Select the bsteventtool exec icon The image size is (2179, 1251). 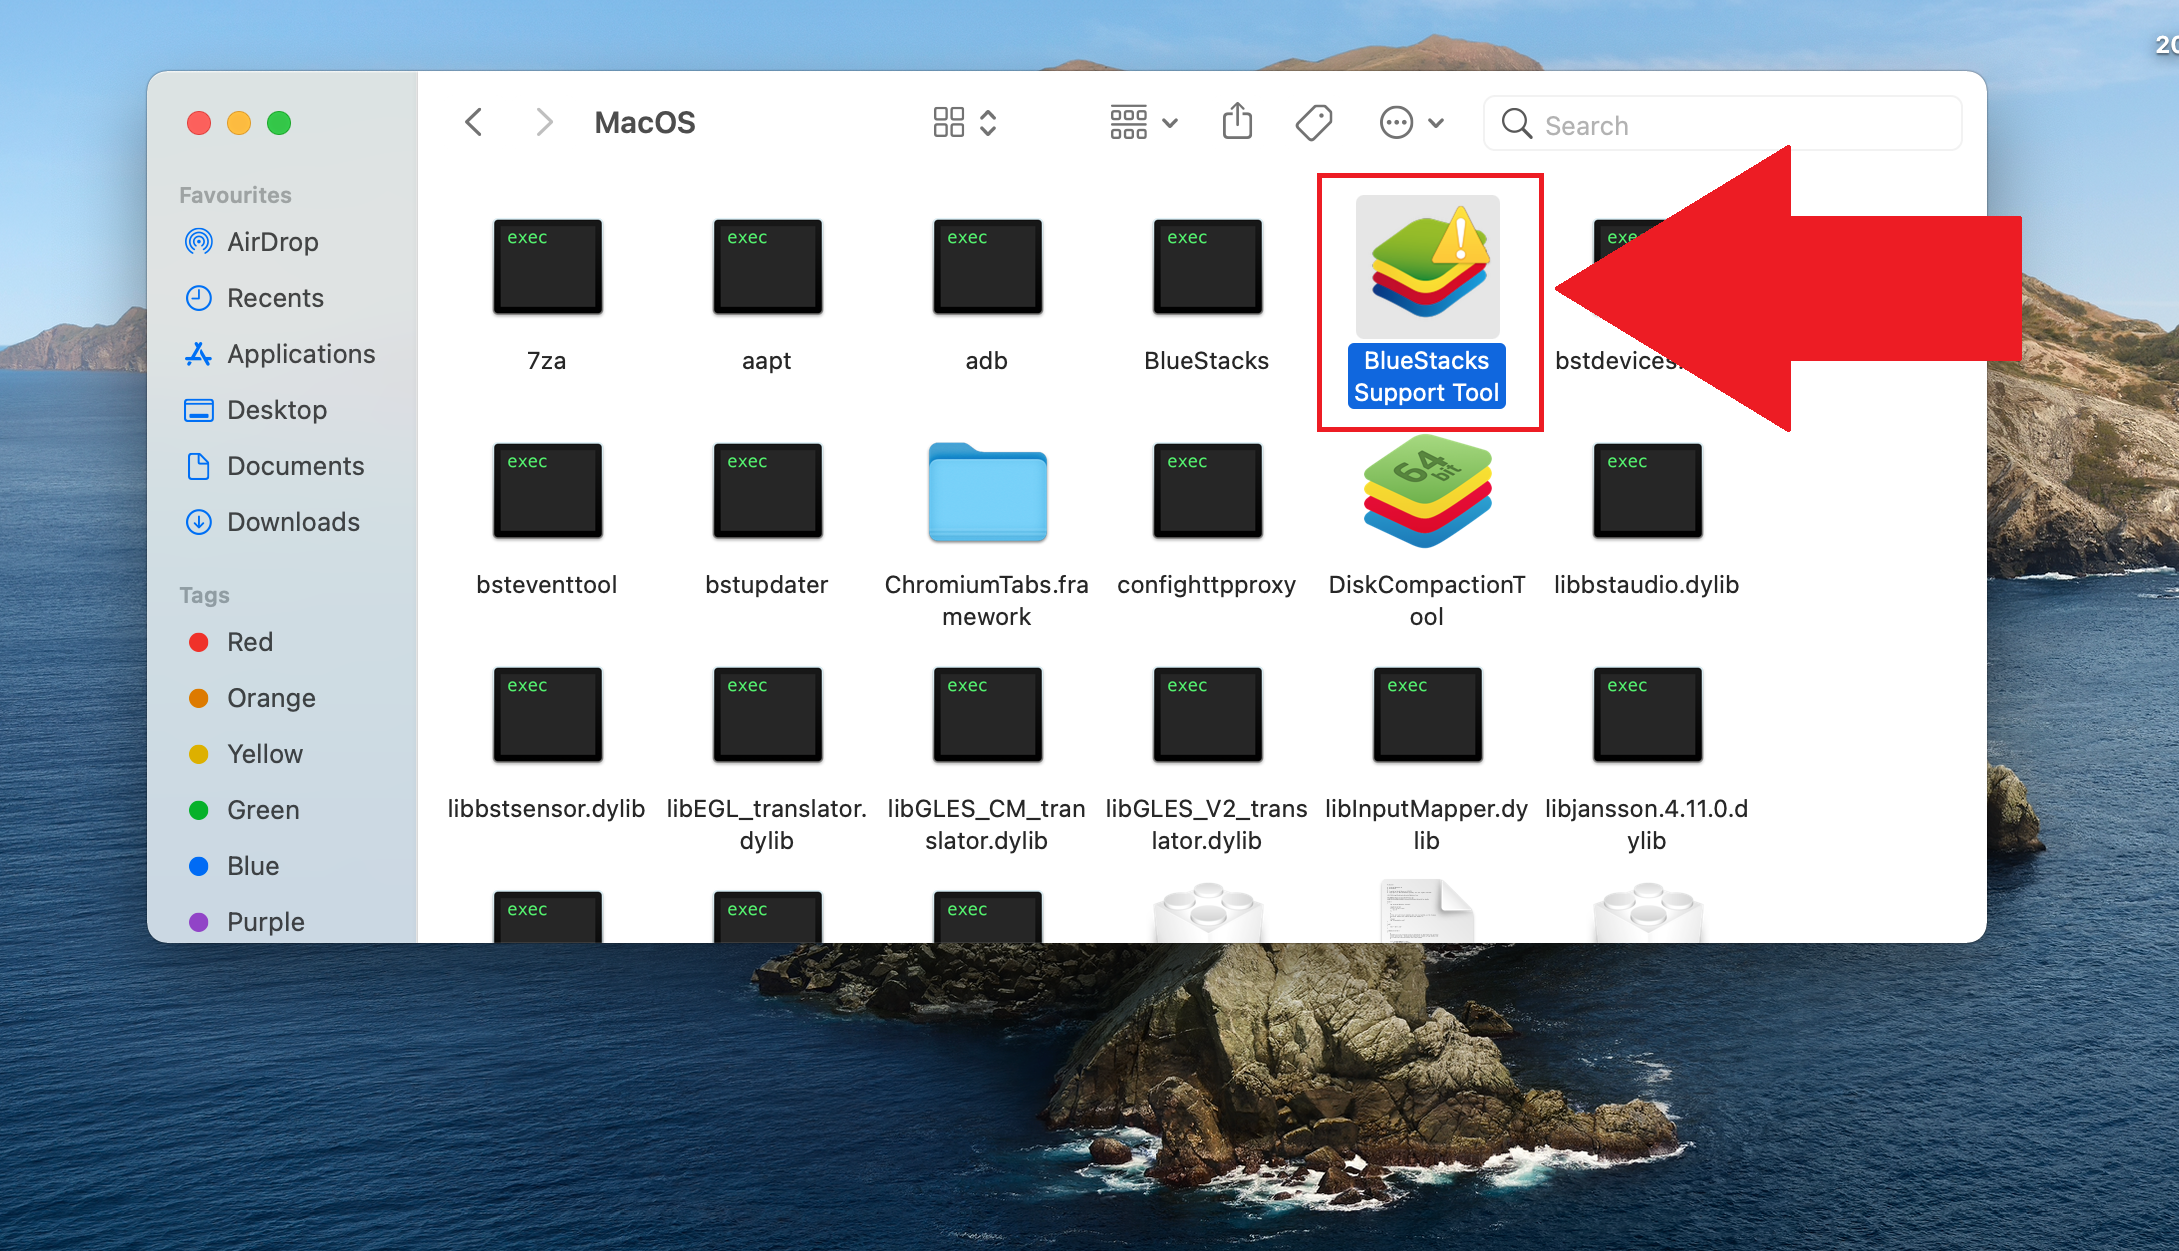pyautogui.click(x=547, y=491)
